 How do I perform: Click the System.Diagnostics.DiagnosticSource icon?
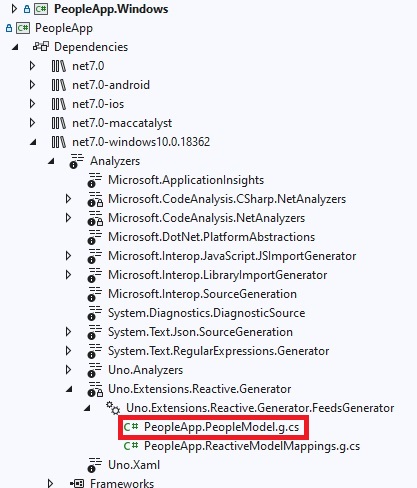[94, 313]
